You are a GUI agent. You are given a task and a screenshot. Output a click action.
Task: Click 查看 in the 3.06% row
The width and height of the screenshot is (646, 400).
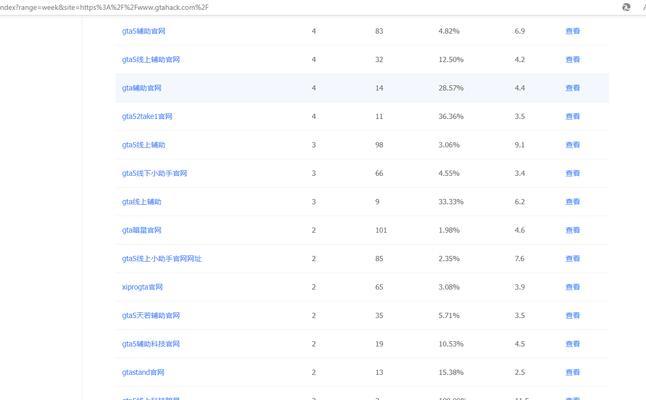pos(573,145)
